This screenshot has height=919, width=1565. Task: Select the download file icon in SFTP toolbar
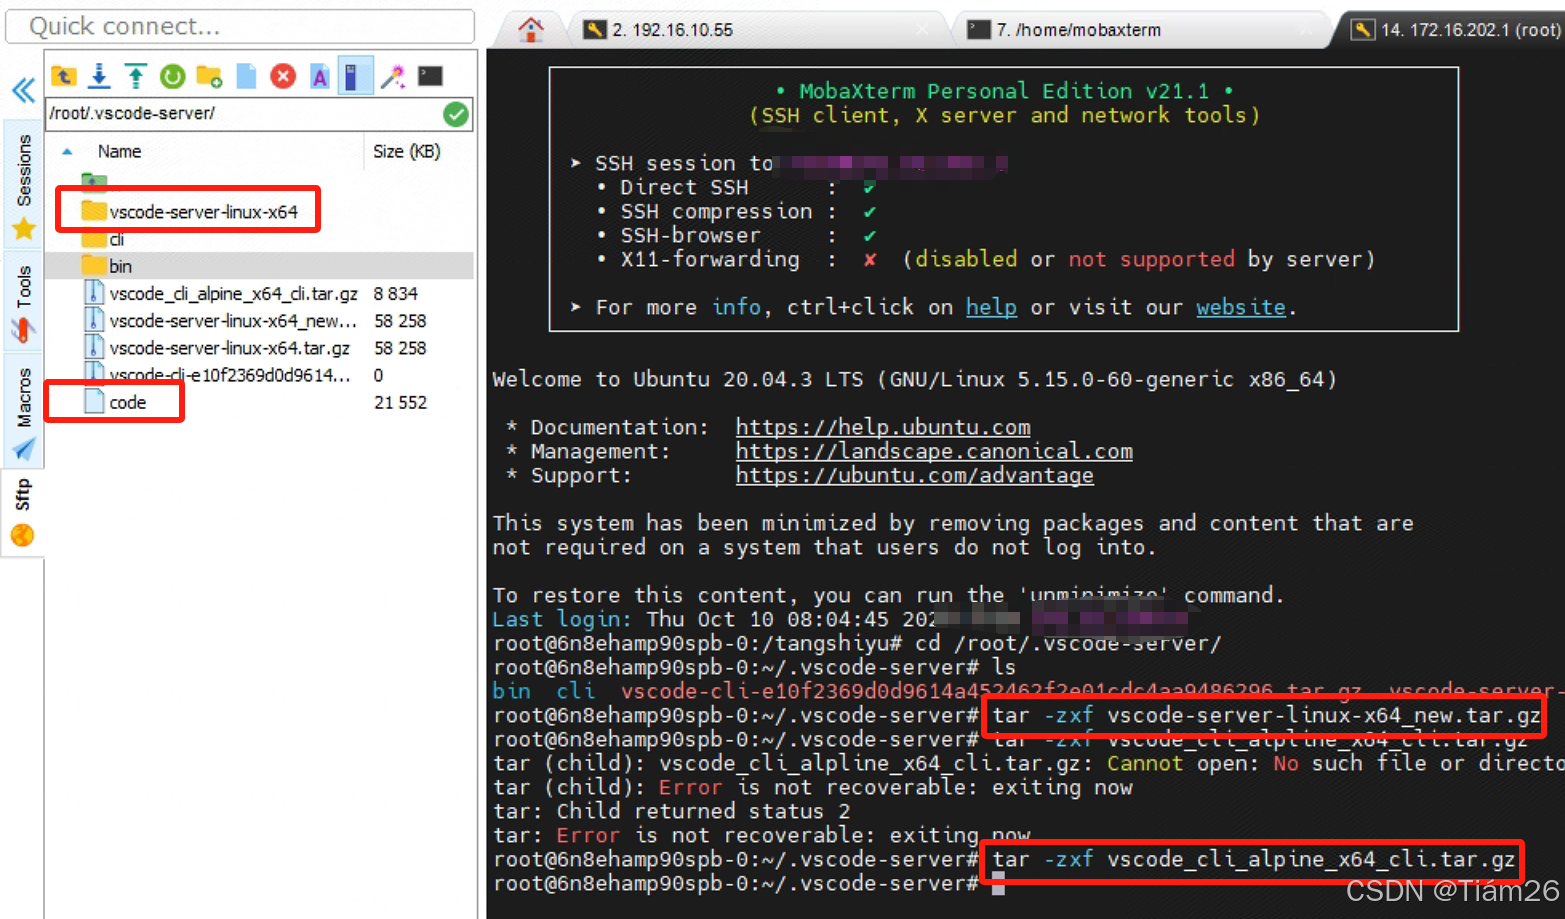(x=97, y=75)
